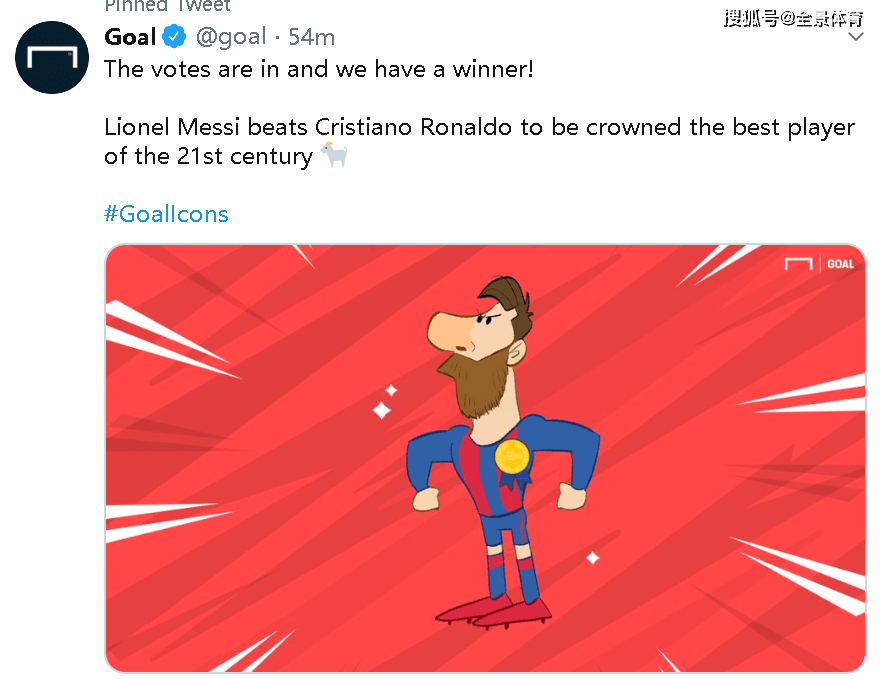Click the large sparkle beside the cartoon's beard
This screenshot has height=679, width=882.
382,410
